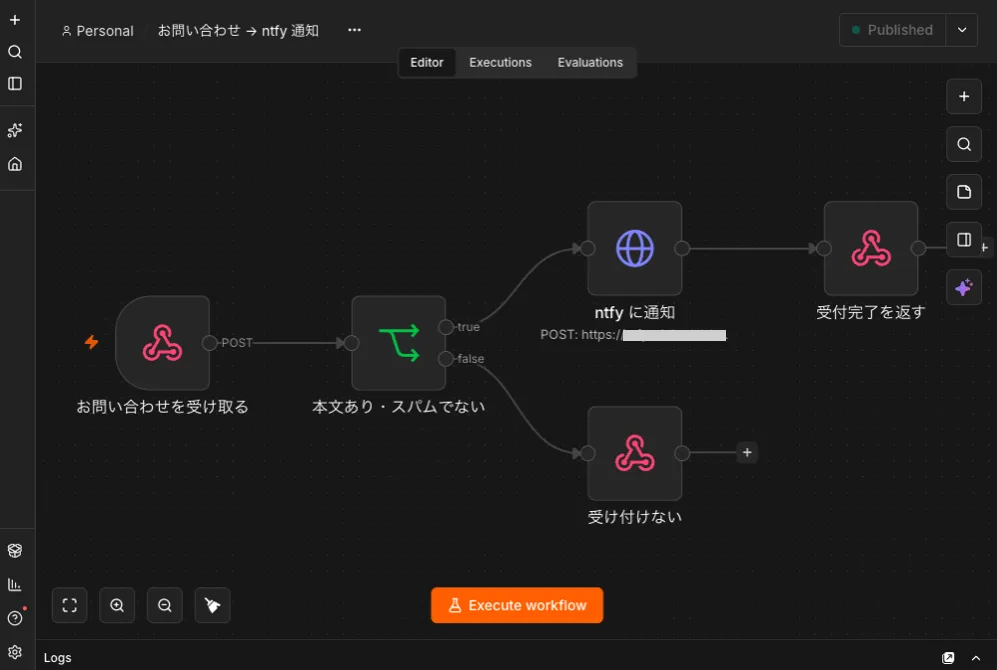This screenshot has width=997, height=670.
Task: Open search from the left sidebar
Action: click(x=15, y=52)
